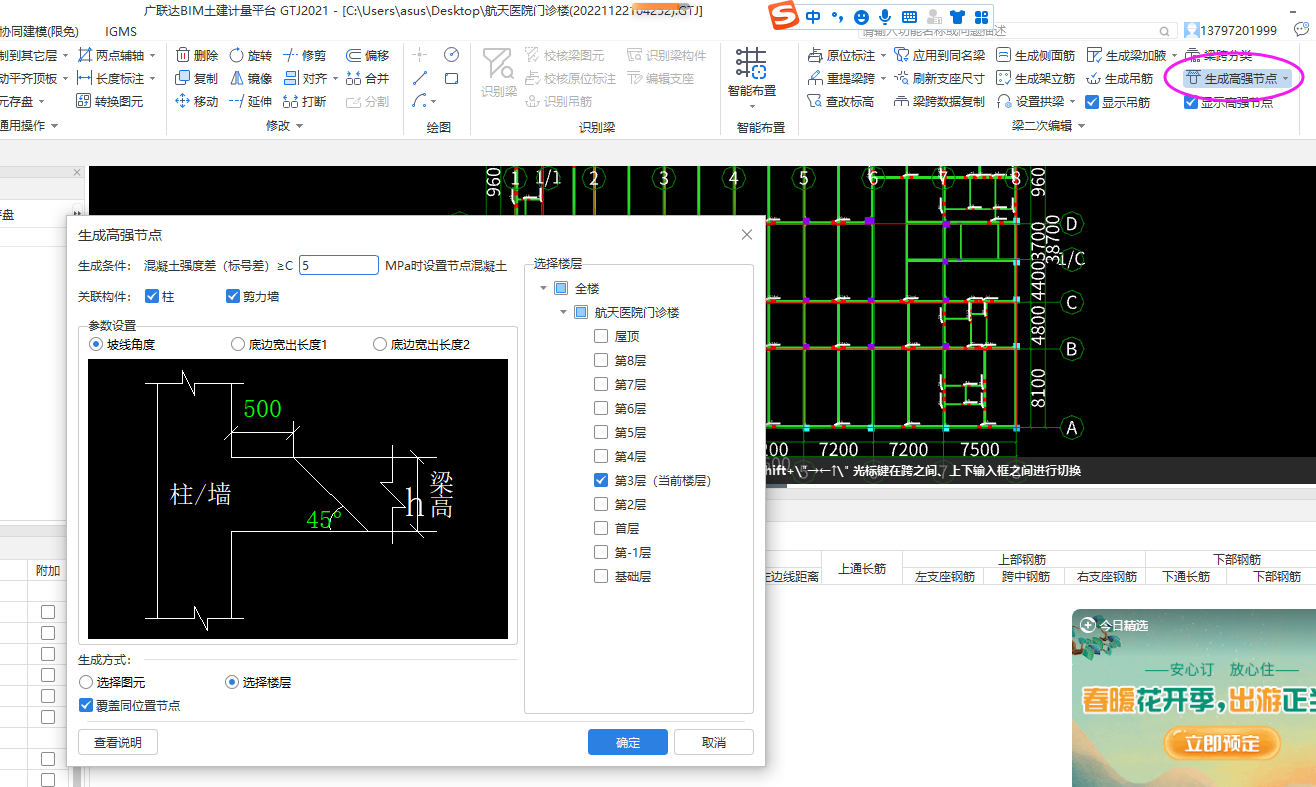Open the 对齐 dropdown arrow

pos(335,78)
